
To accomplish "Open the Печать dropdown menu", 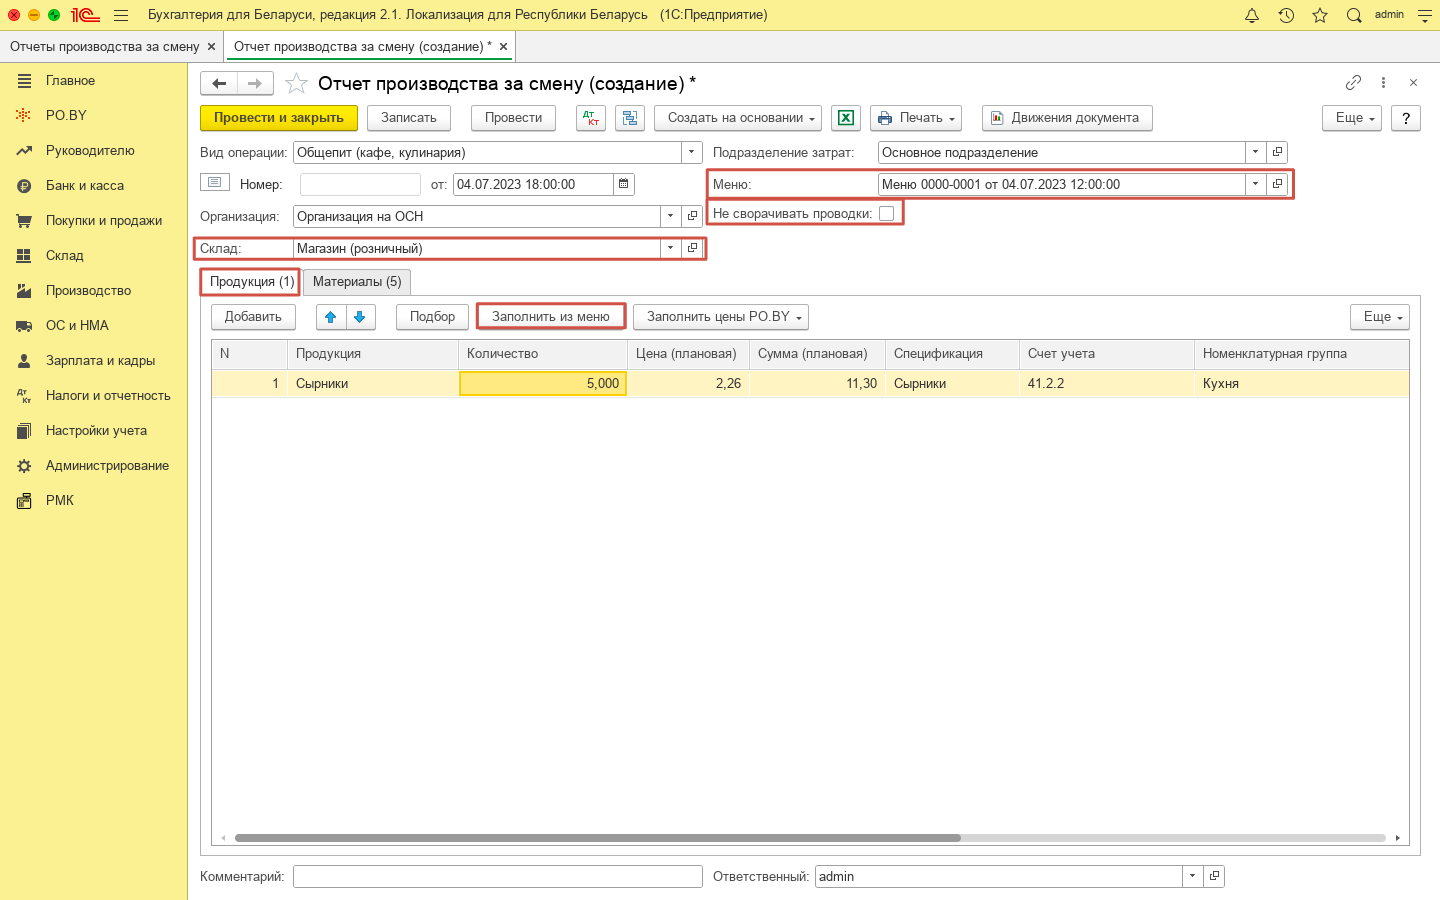I will coord(916,118).
